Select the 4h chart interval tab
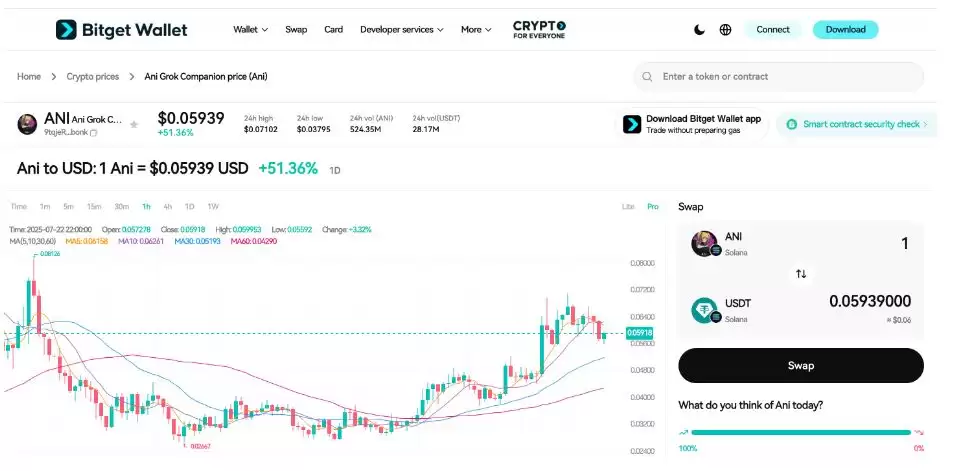 pos(168,206)
